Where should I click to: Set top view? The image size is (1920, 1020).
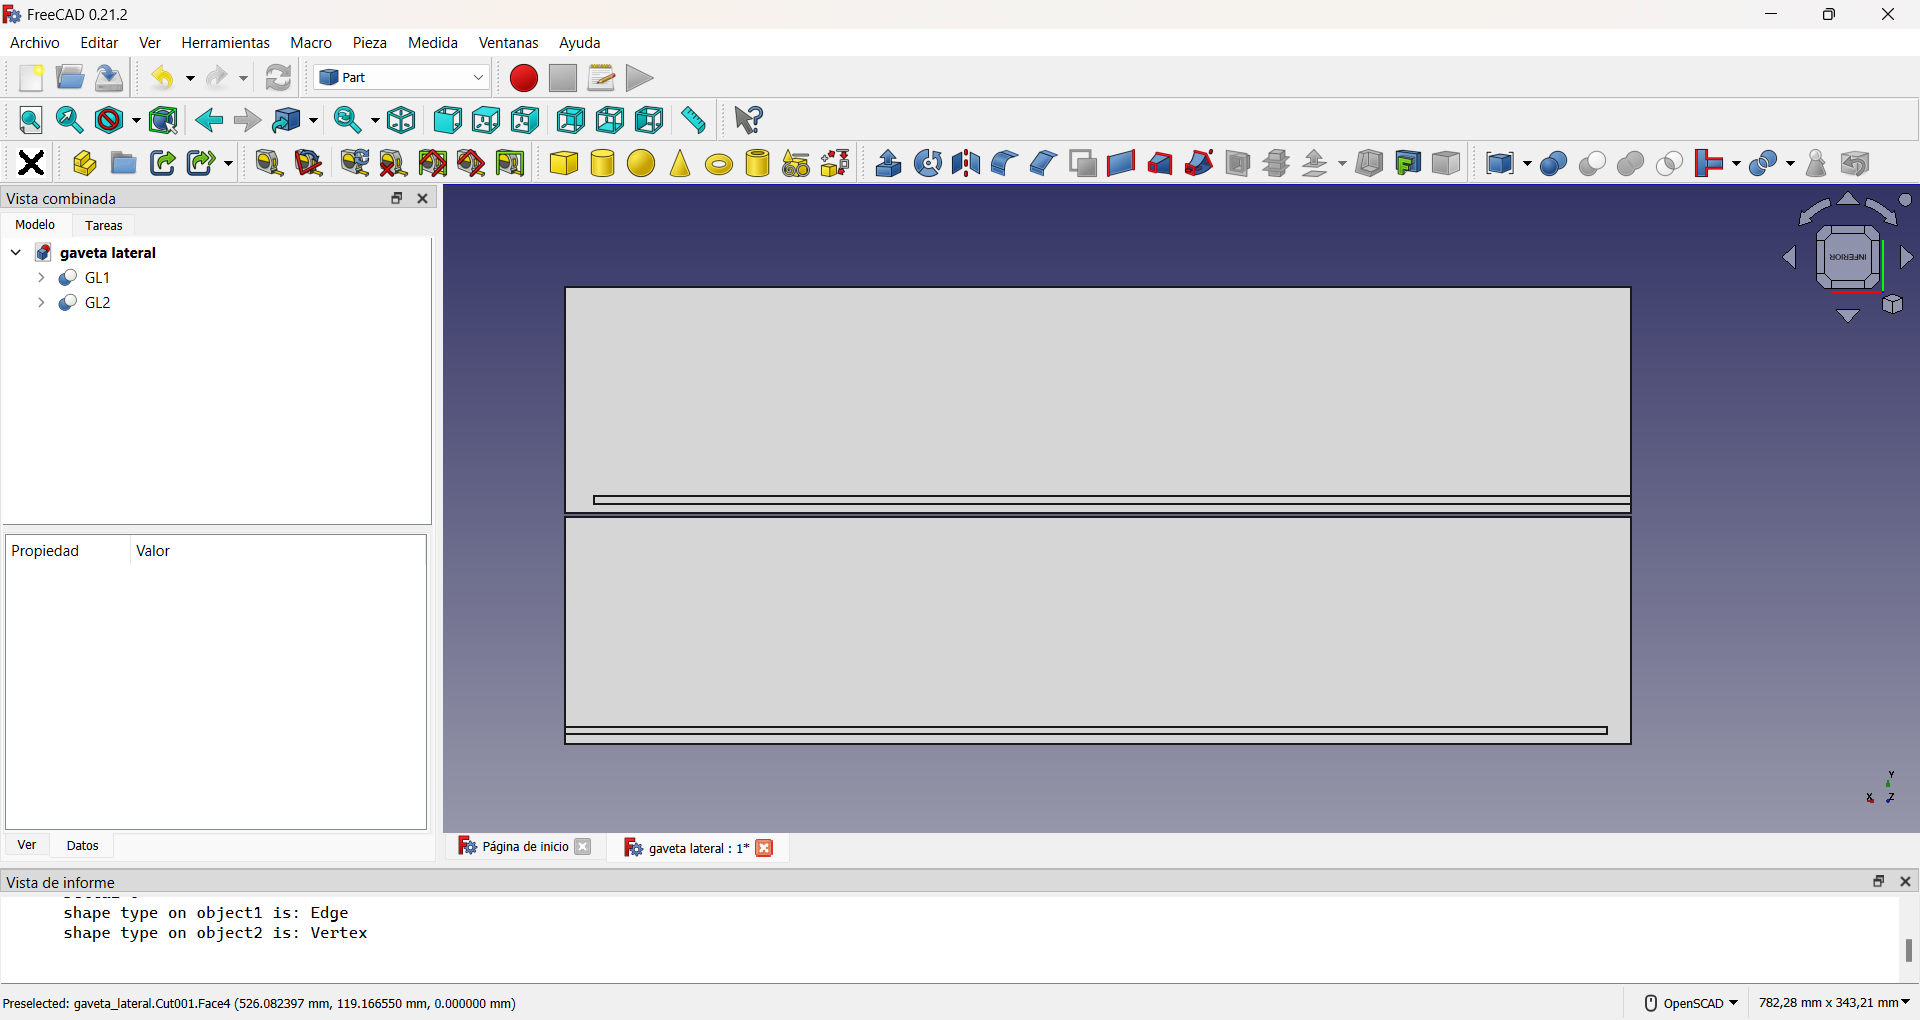coord(486,120)
